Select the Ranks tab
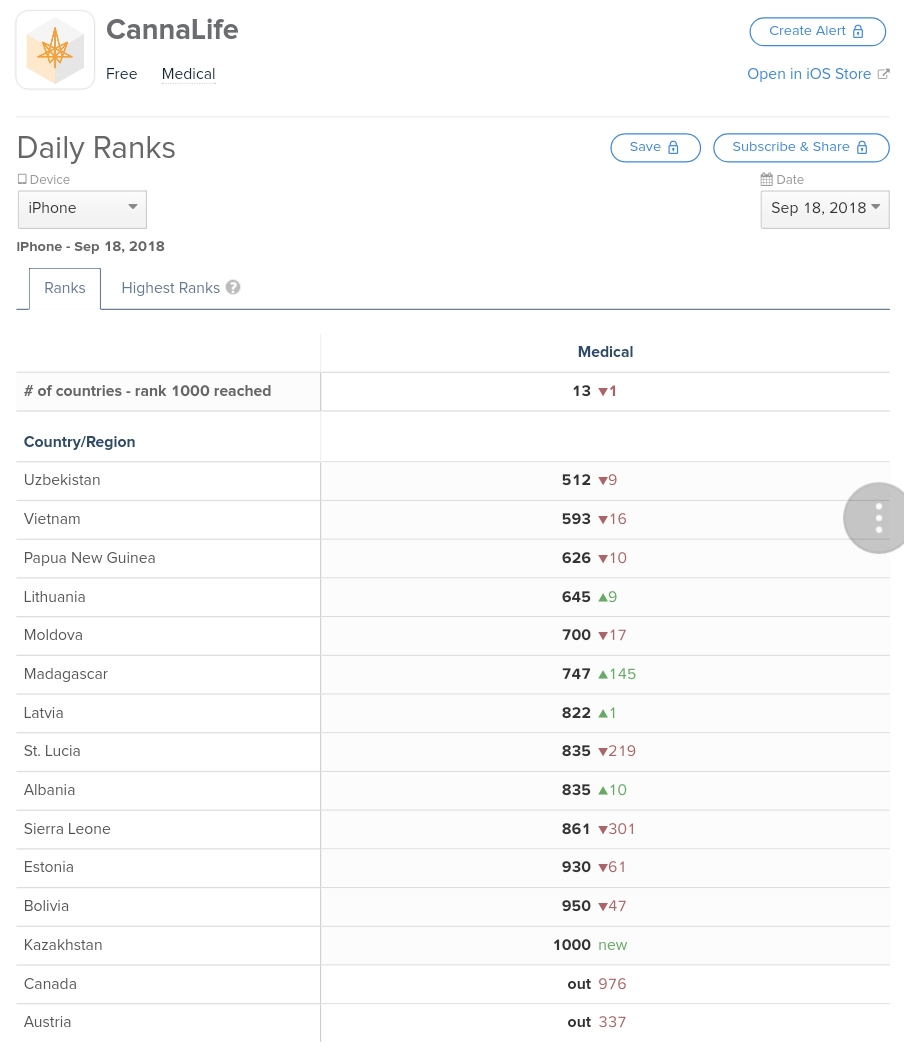Image resolution: width=904 pixels, height=1054 pixels. [x=64, y=288]
